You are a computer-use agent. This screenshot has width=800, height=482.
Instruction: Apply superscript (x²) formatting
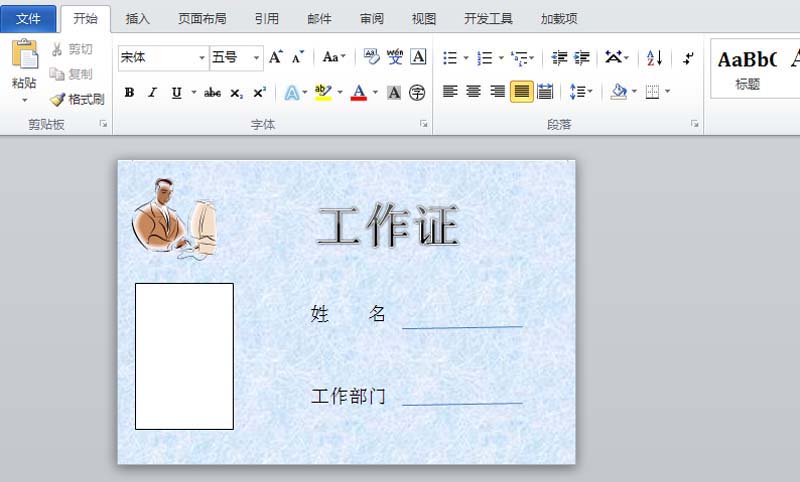pyautogui.click(x=260, y=93)
